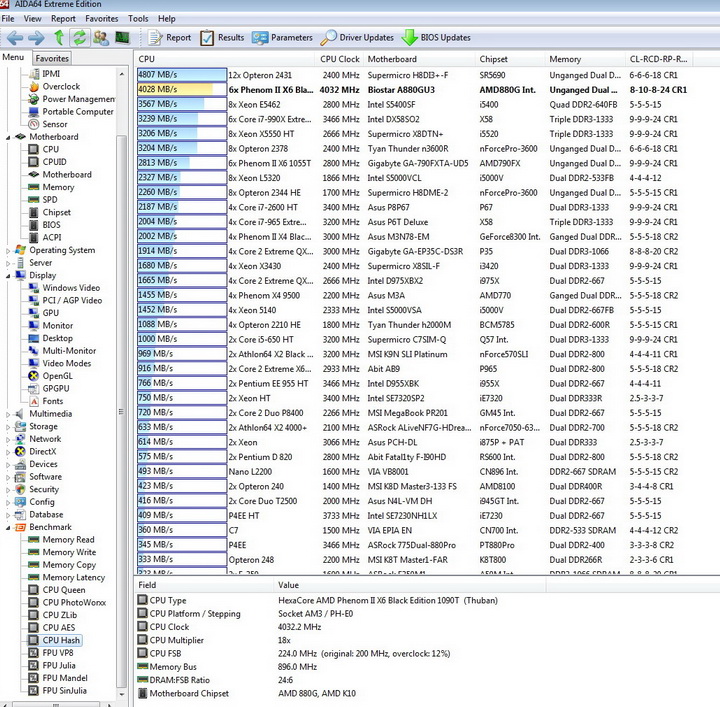Expand the Server tree node
This screenshot has width=720, height=707.
[x=8, y=263]
